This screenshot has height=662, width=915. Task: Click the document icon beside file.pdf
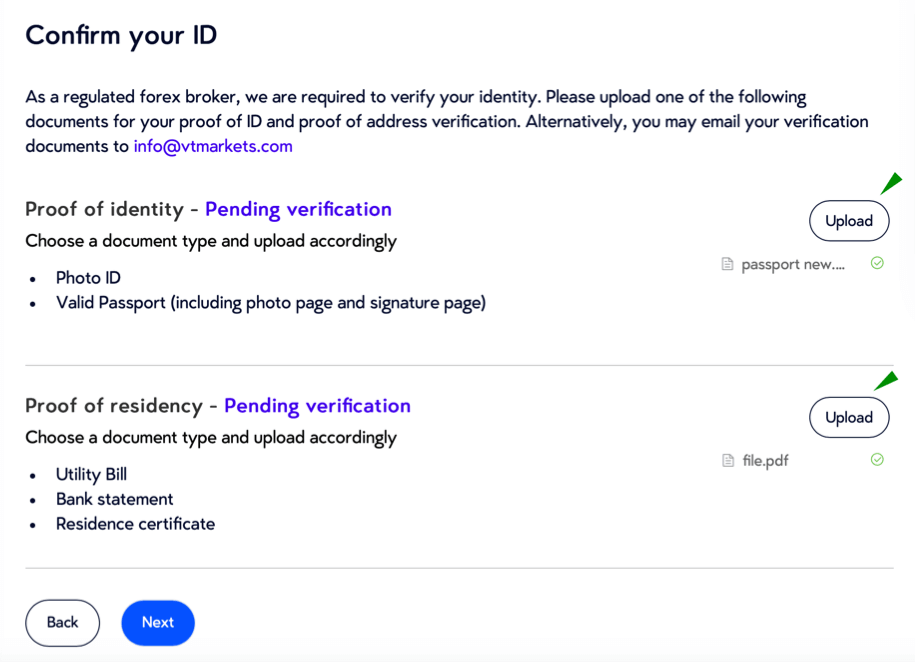[728, 461]
